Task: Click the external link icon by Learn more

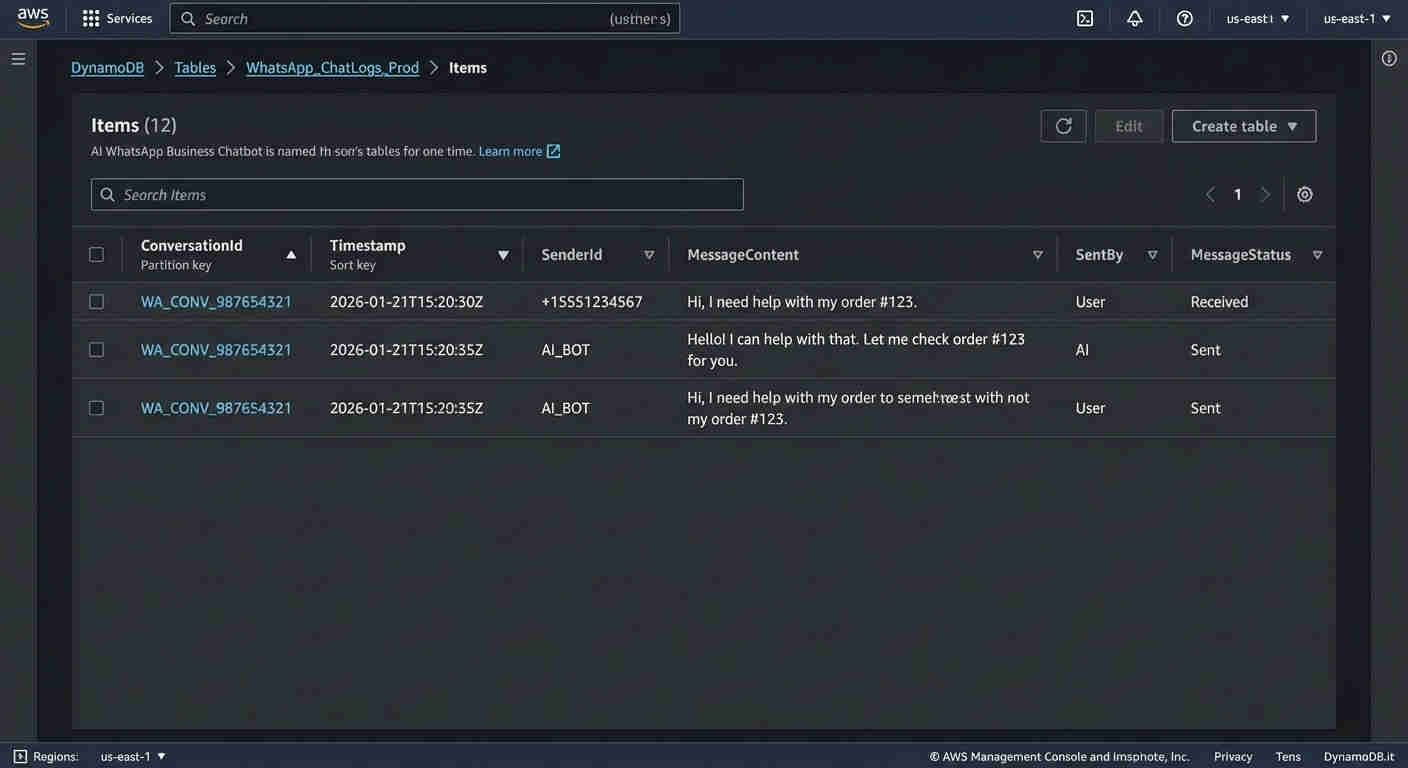Action: [553, 151]
